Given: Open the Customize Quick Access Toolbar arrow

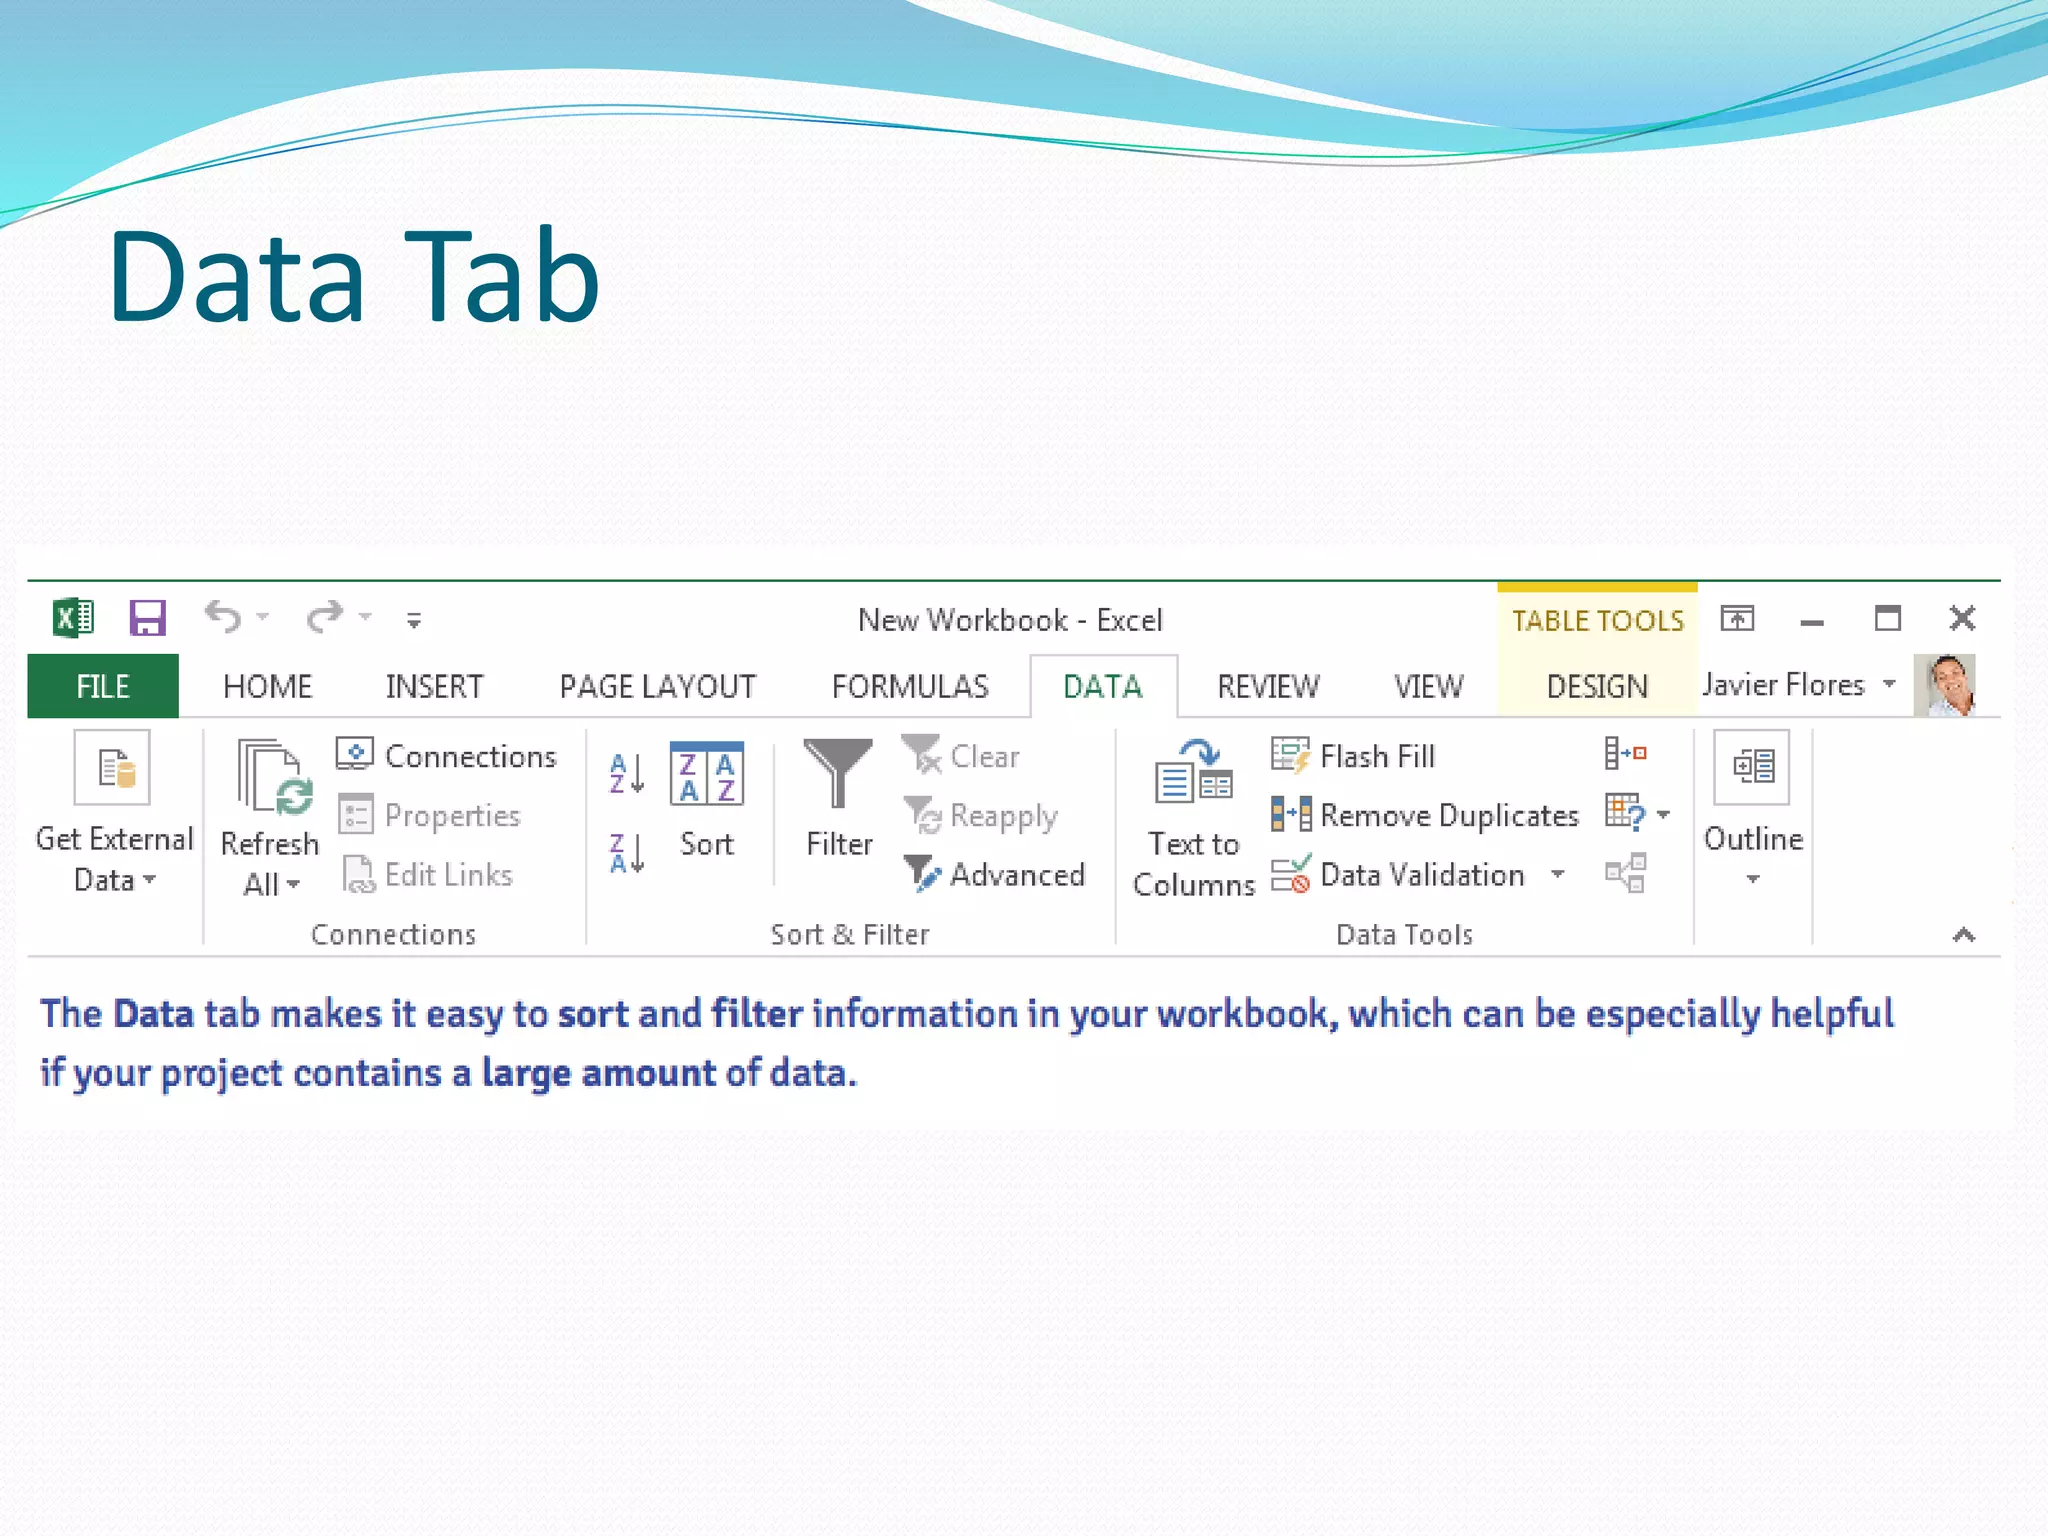Looking at the screenshot, I should point(413,621).
